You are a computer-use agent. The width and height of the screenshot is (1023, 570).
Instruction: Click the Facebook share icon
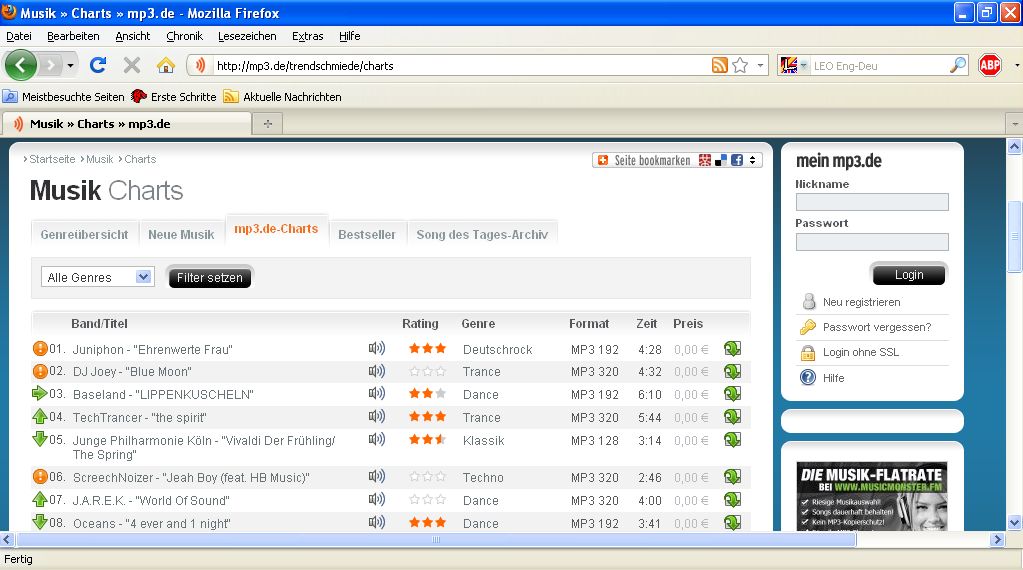737,160
